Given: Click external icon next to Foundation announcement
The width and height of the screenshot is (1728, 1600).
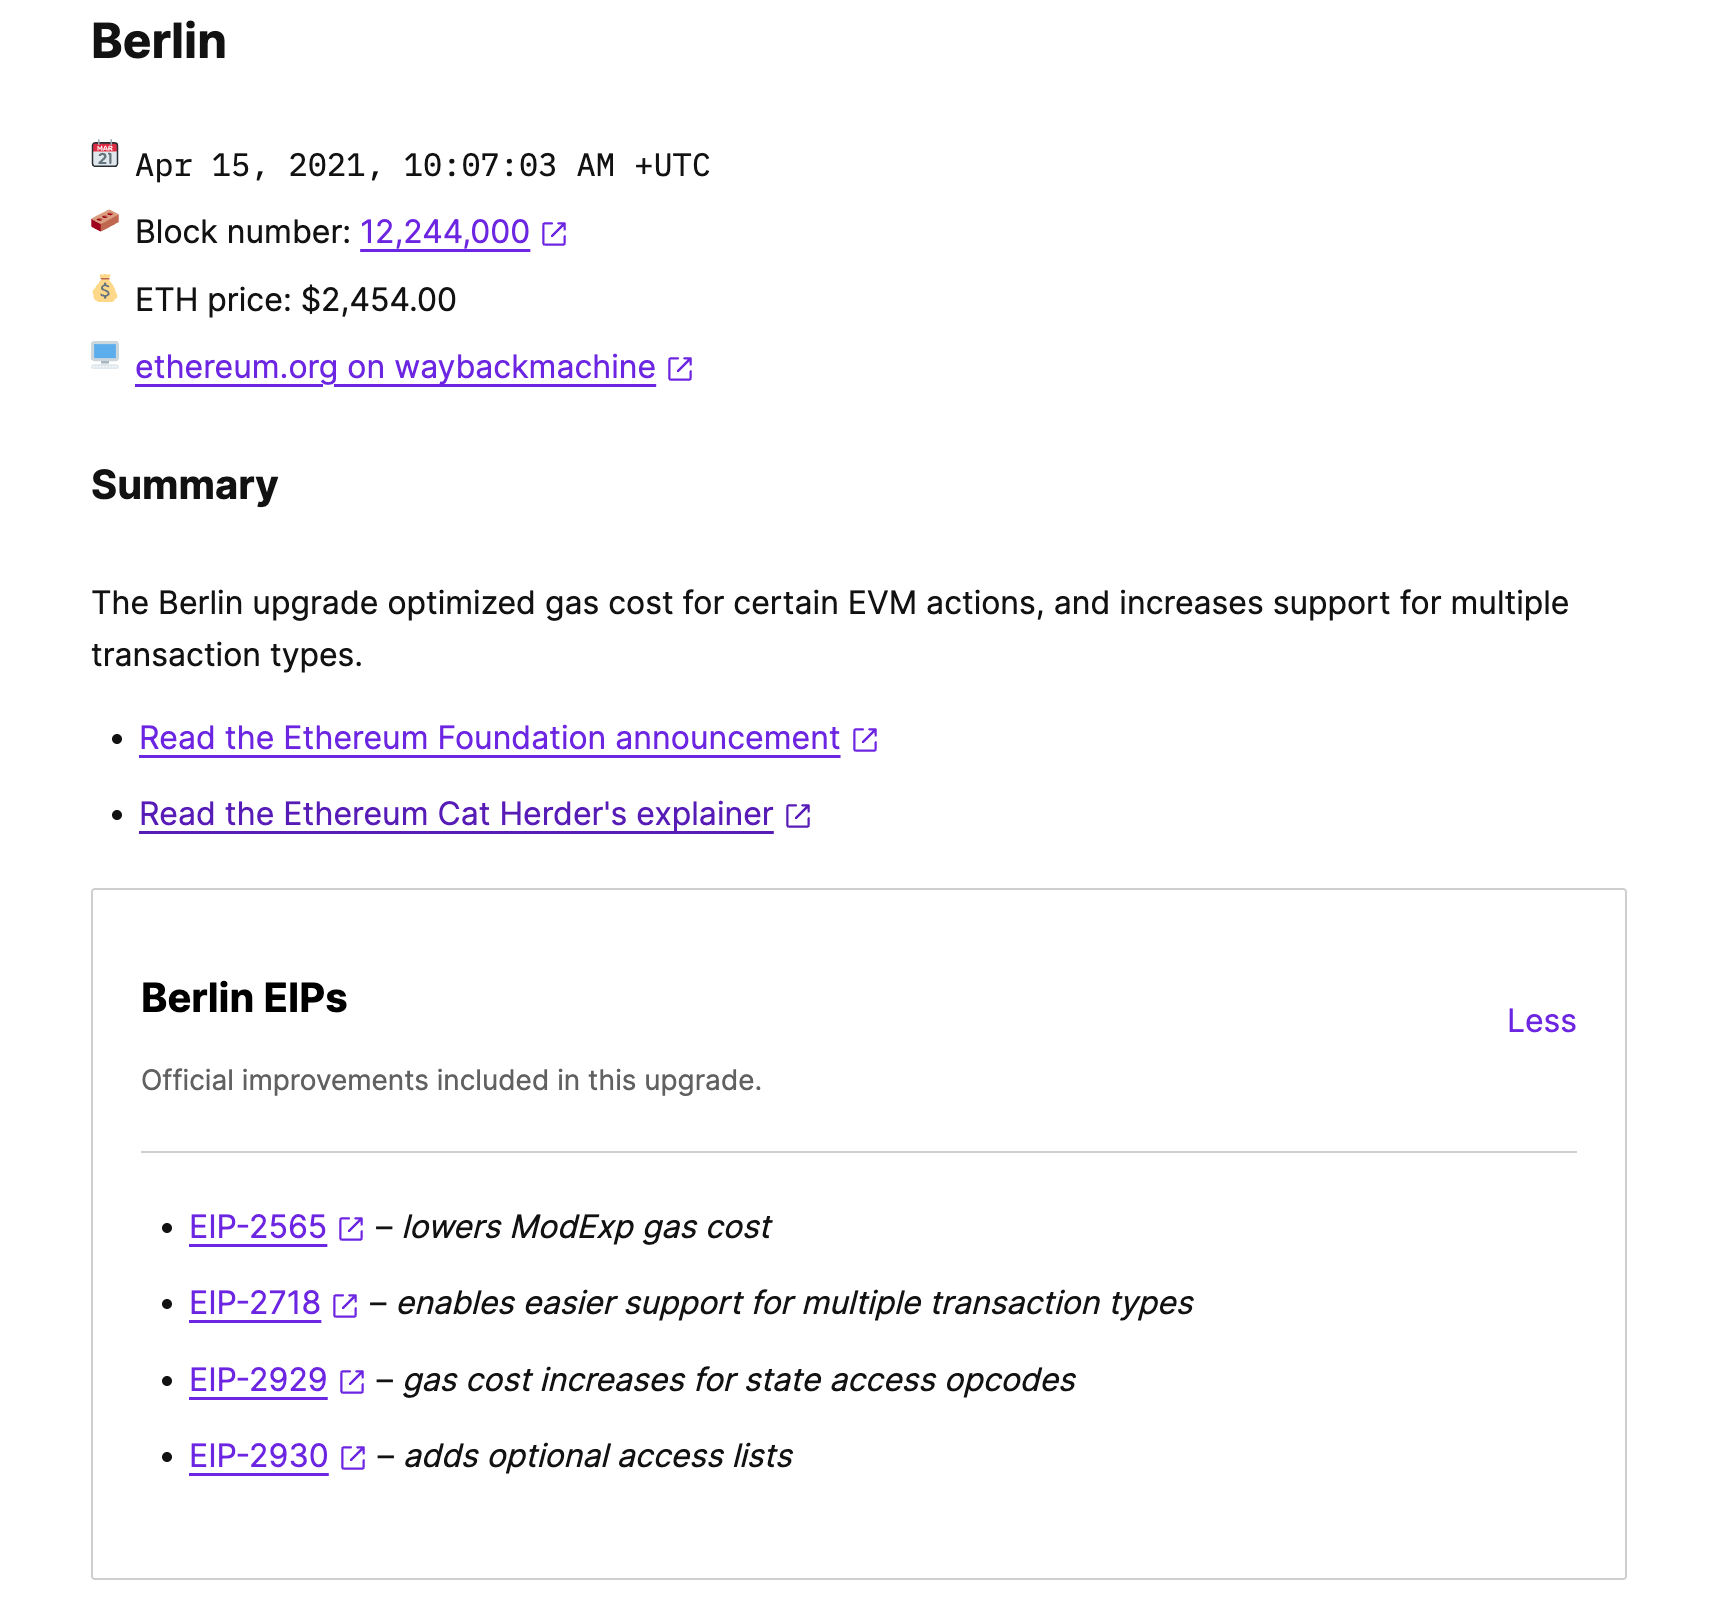Looking at the screenshot, I should coord(865,740).
